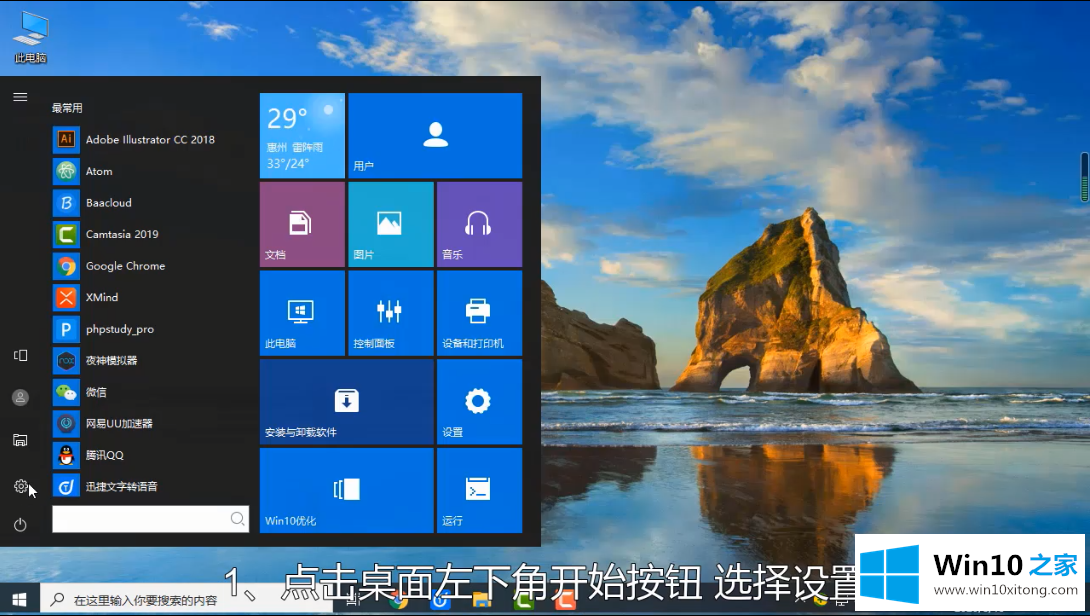Launch 夜神模拟器 emulator icon

(x=66, y=360)
